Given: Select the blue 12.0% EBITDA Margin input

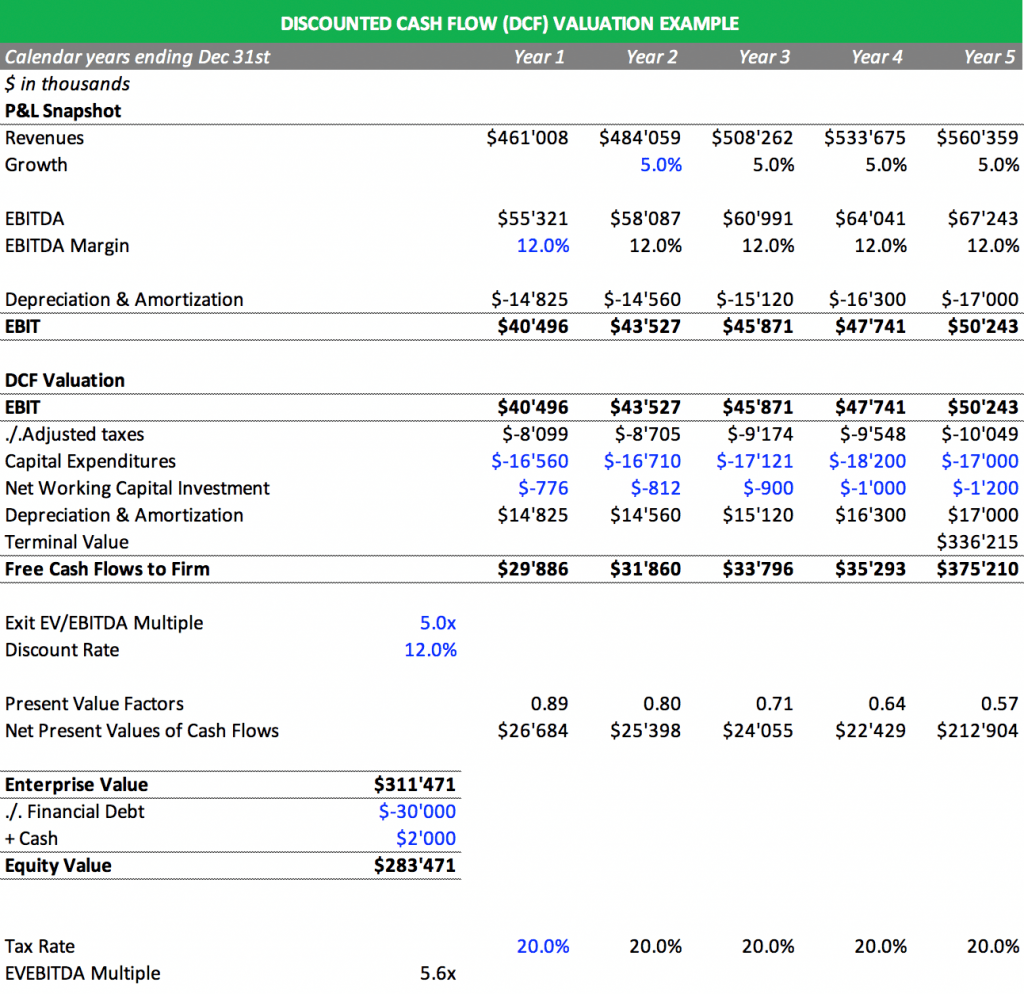Looking at the screenshot, I should 543,246.
